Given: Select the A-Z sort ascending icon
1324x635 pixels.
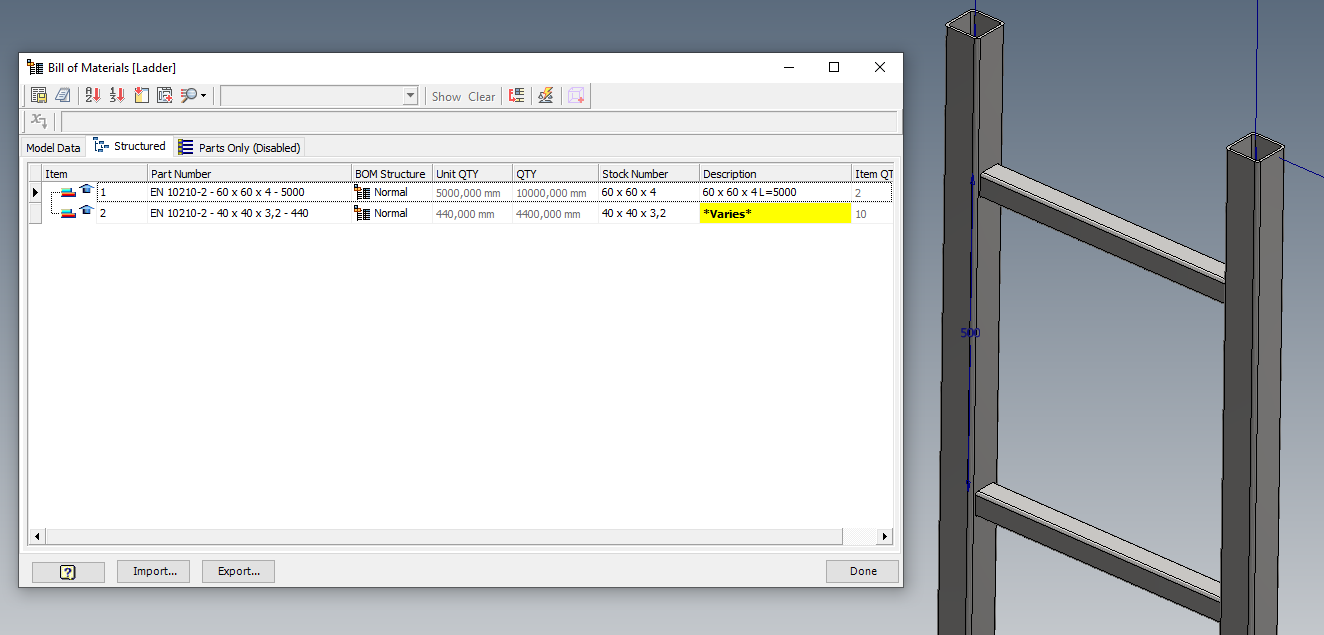Looking at the screenshot, I should click(x=90, y=95).
